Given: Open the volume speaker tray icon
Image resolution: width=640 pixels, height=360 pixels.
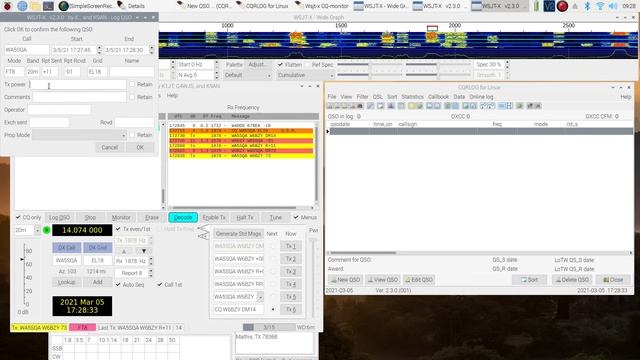Looking at the screenshot, I should pos(613,6).
